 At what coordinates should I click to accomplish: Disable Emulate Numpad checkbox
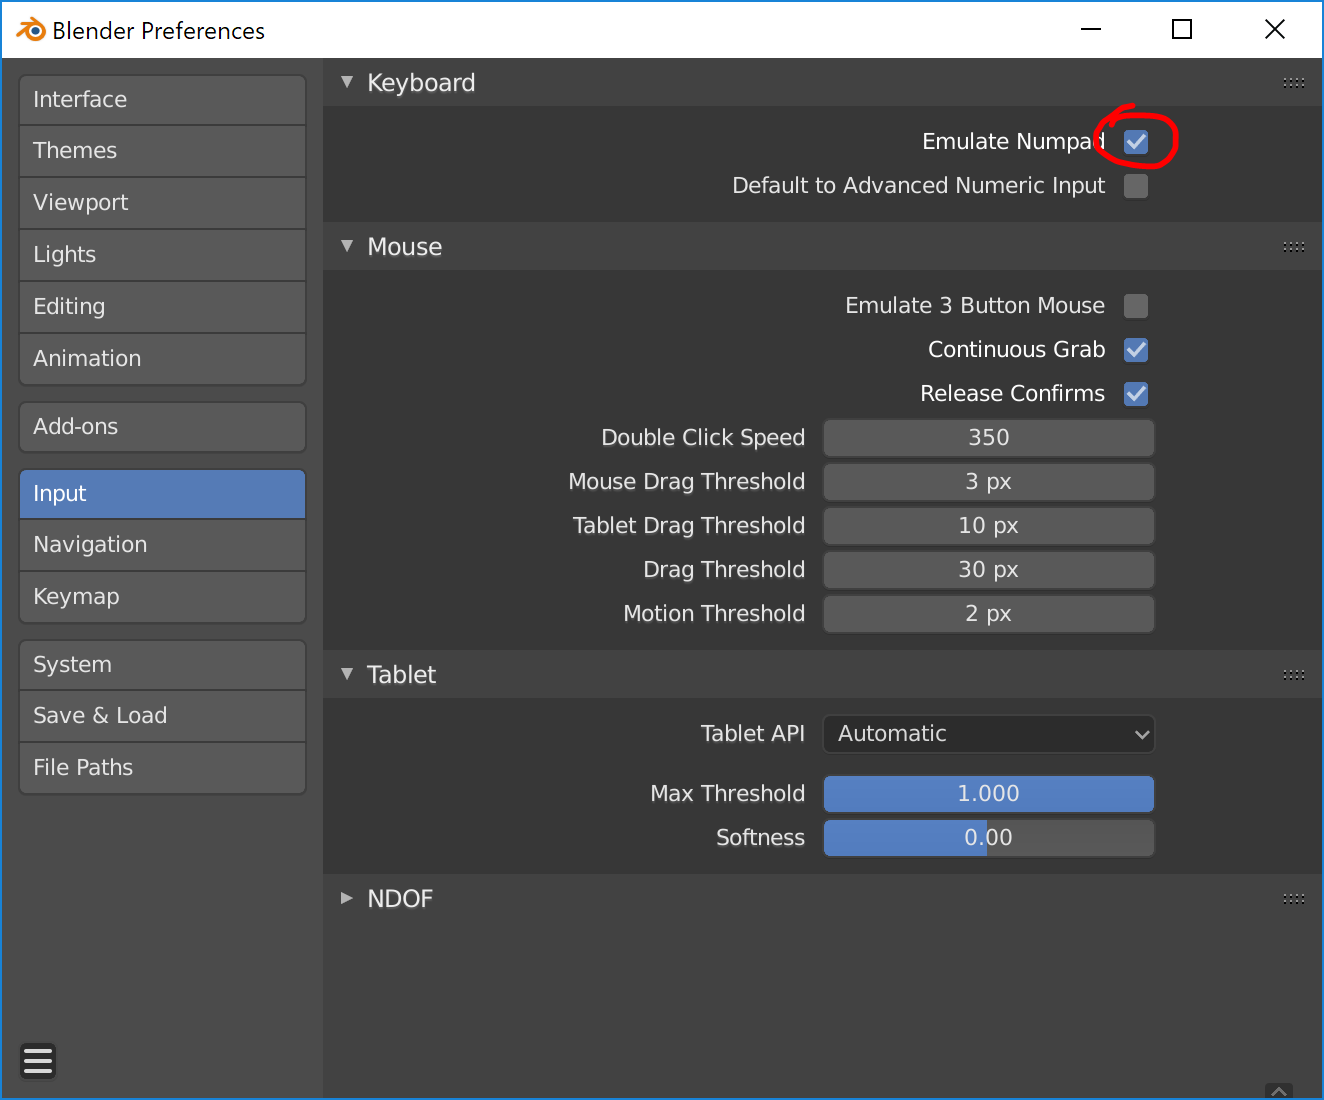[x=1136, y=142]
